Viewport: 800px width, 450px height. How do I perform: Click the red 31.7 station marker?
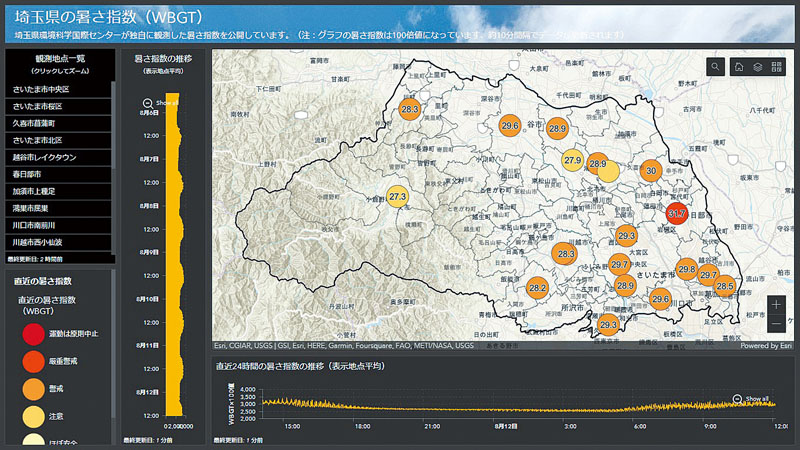point(676,214)
